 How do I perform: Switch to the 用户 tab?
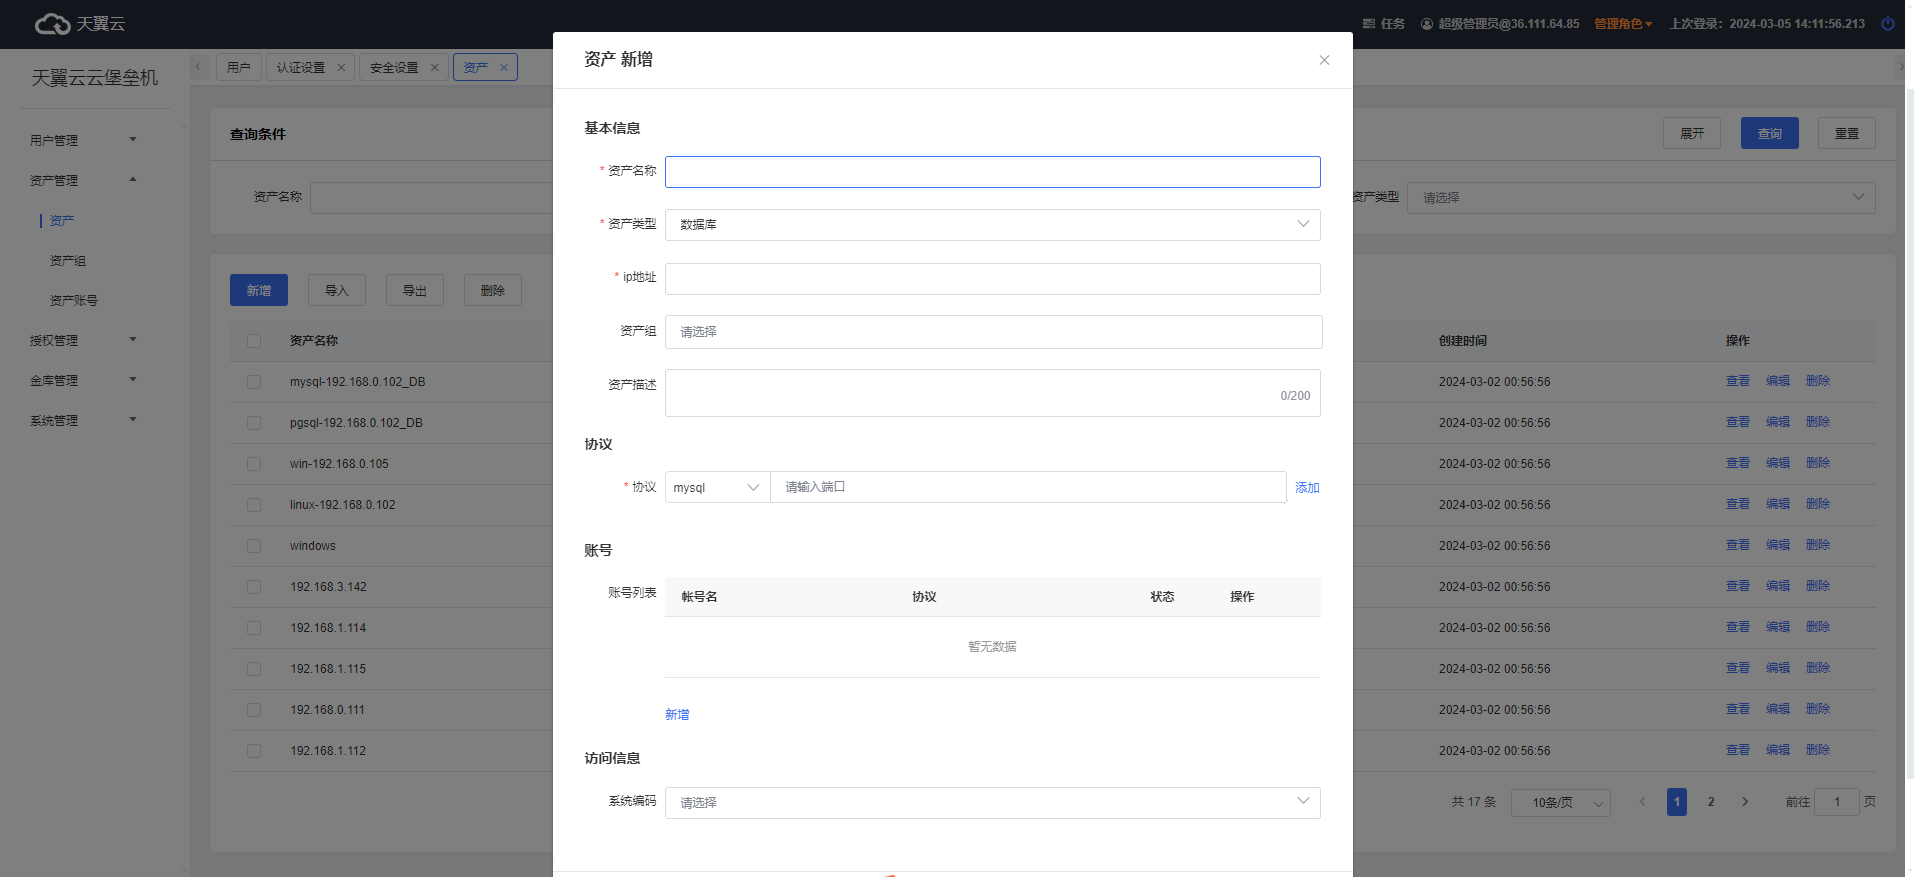pyautogui.click(x=238, y=68)
